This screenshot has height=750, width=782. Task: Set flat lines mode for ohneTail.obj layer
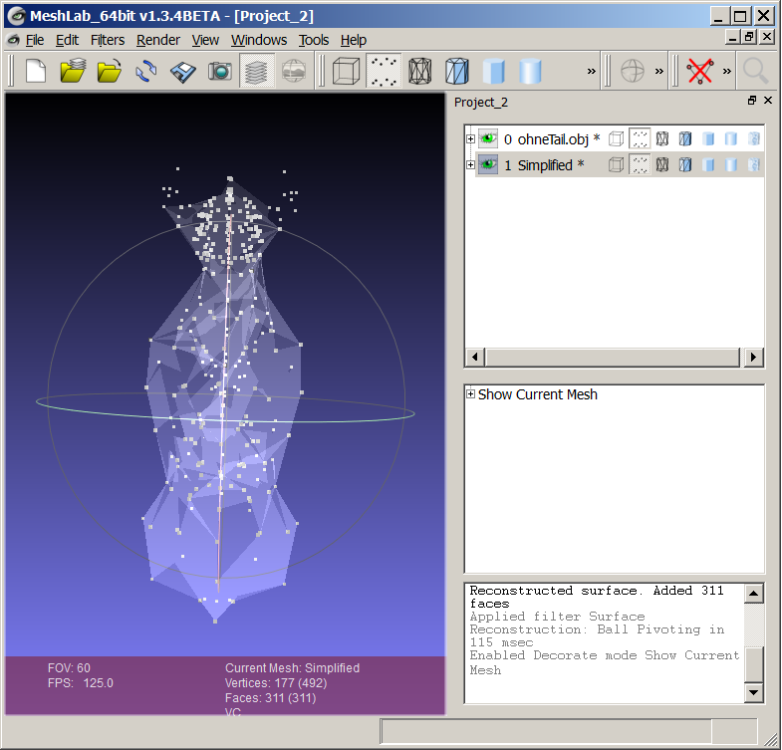708,139
